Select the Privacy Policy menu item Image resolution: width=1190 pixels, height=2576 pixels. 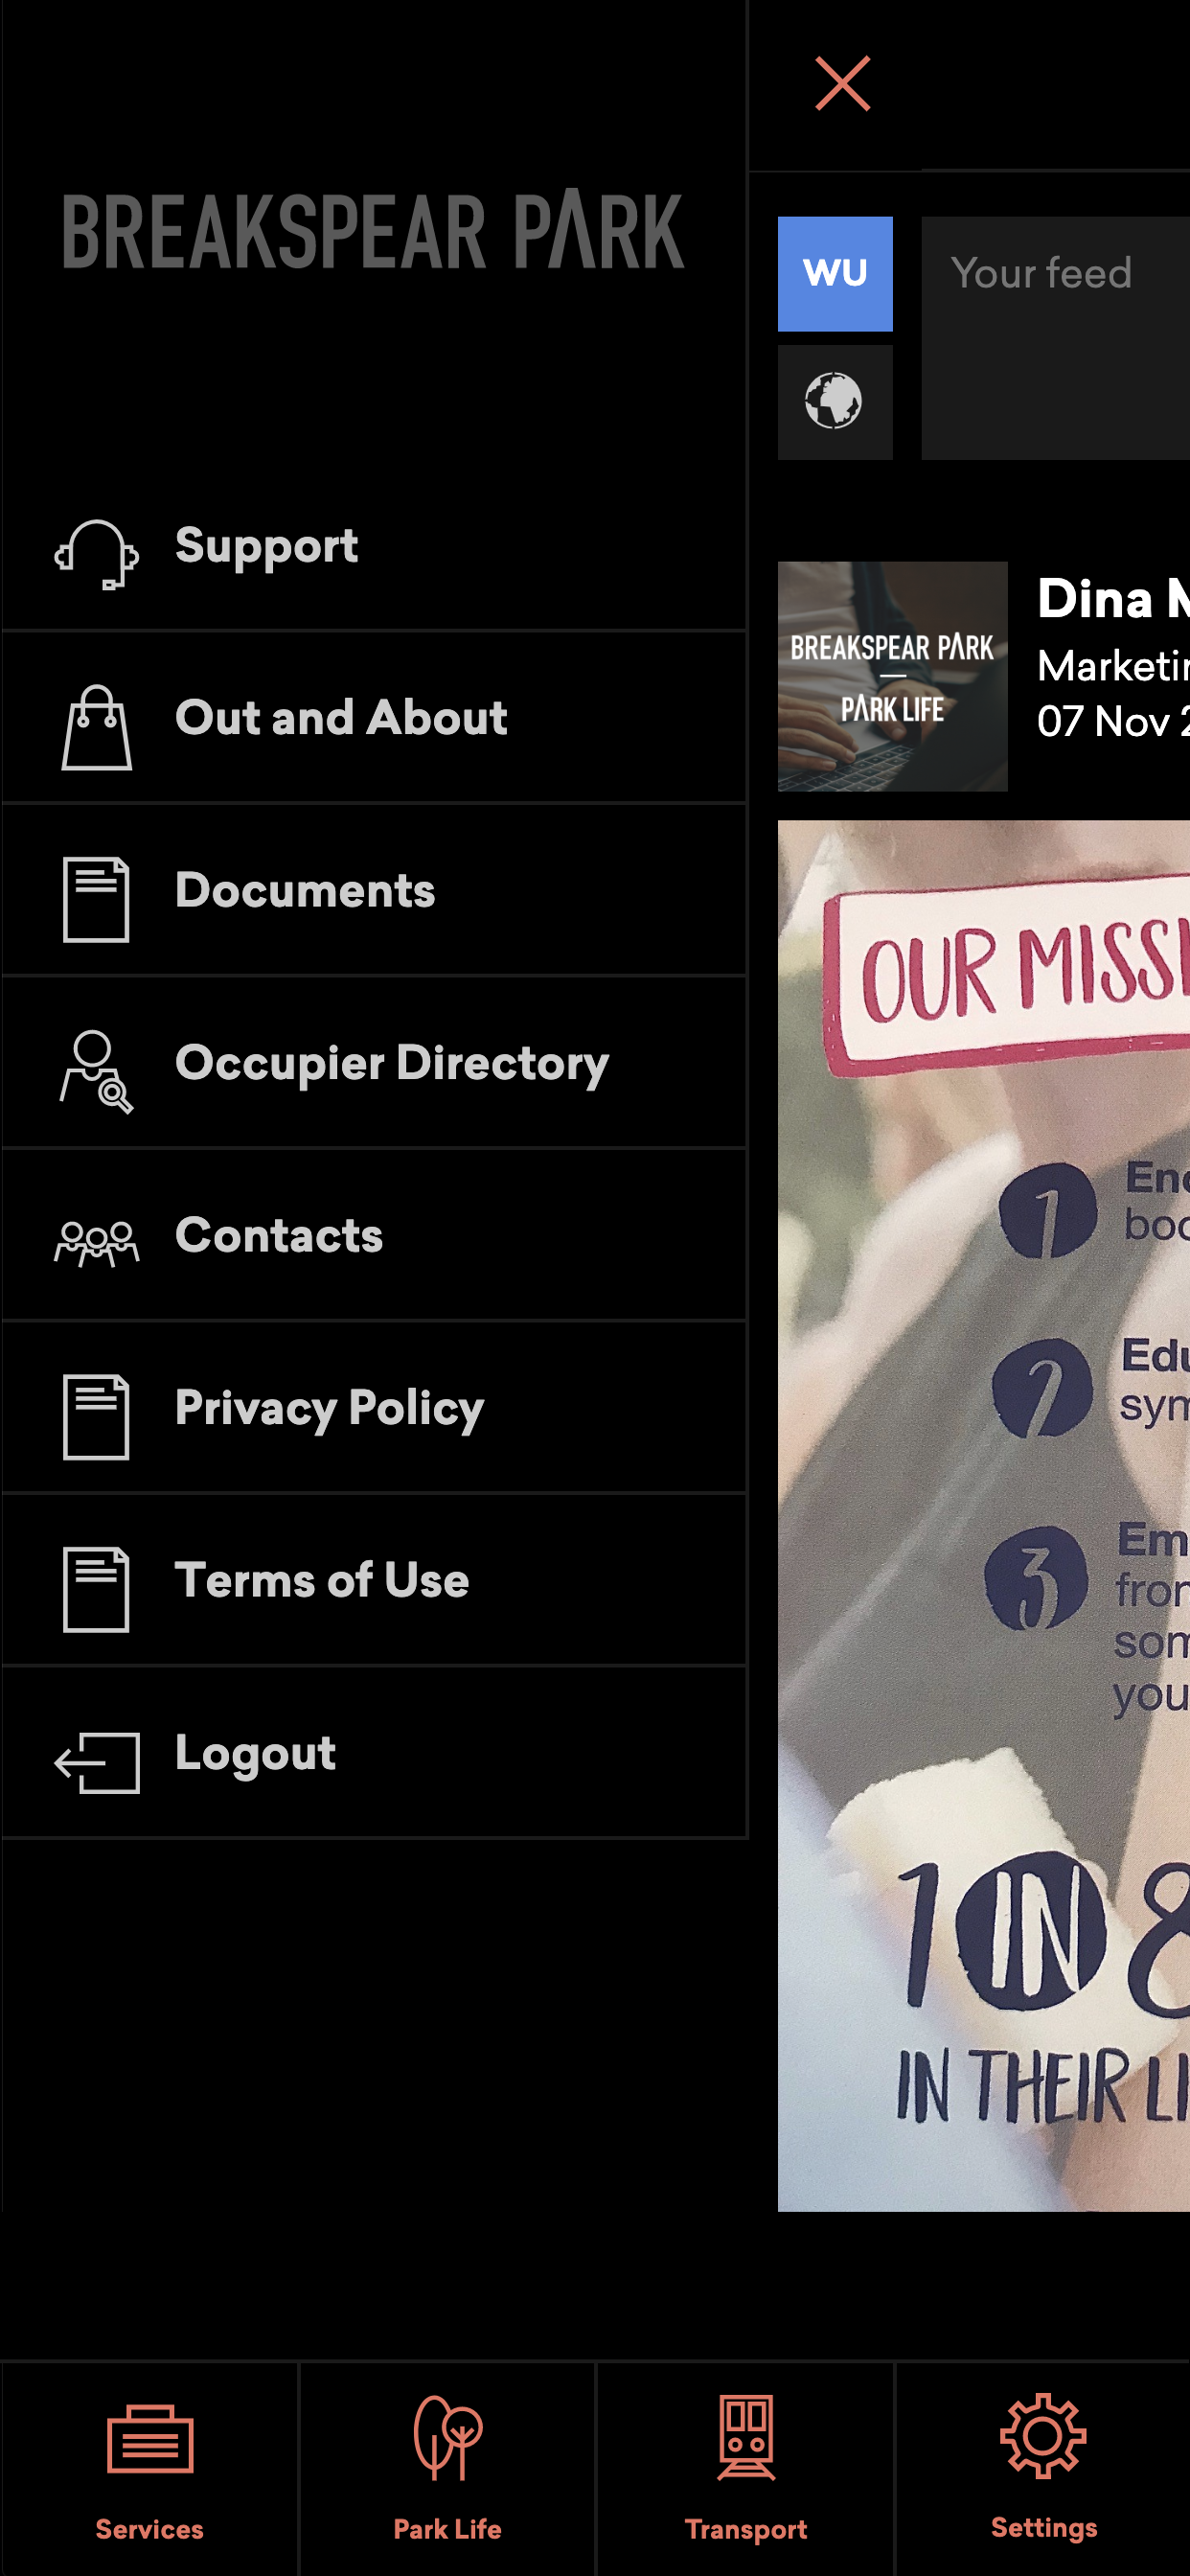click(x=374, y=1408)
